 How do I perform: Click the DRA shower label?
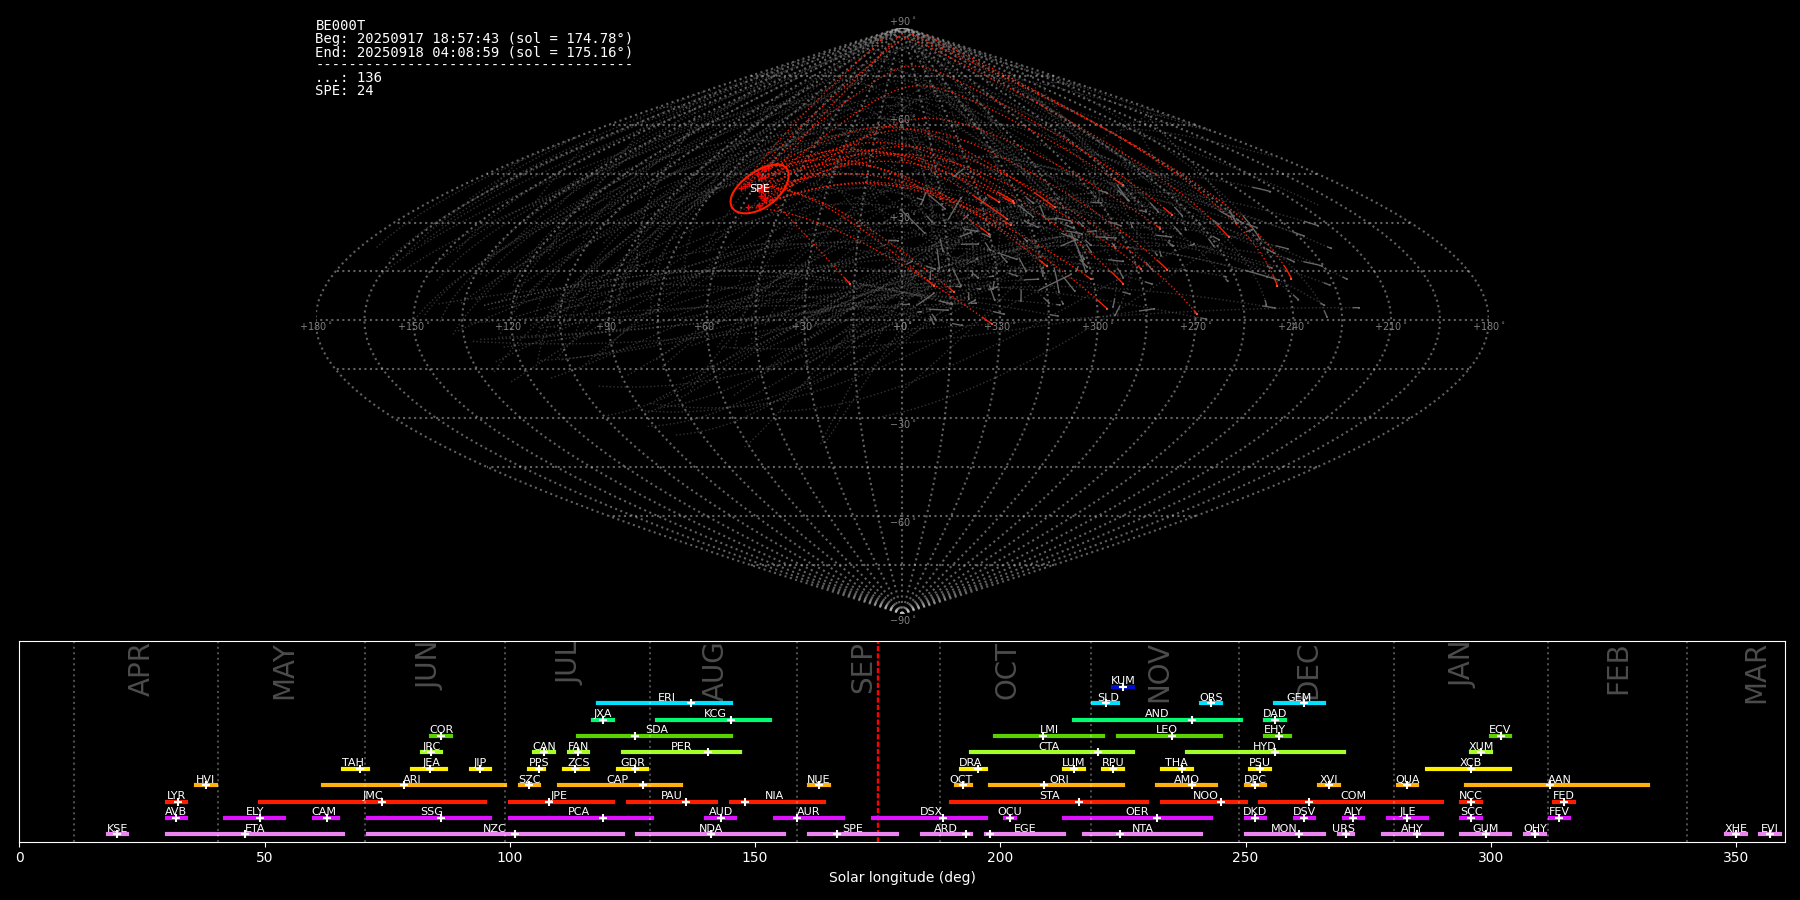pyautogui.click(x=970, y=763)
